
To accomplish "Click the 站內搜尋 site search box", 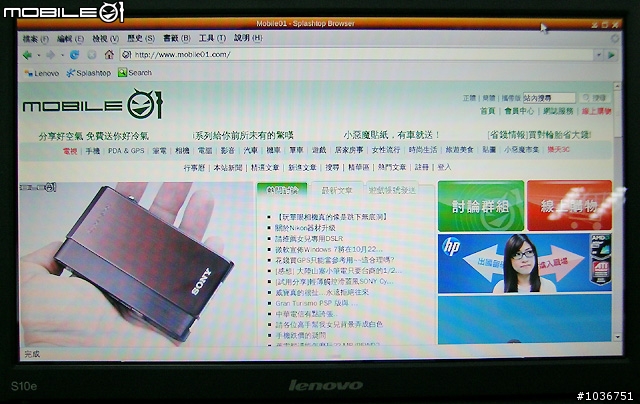I will tap(549, 98).
